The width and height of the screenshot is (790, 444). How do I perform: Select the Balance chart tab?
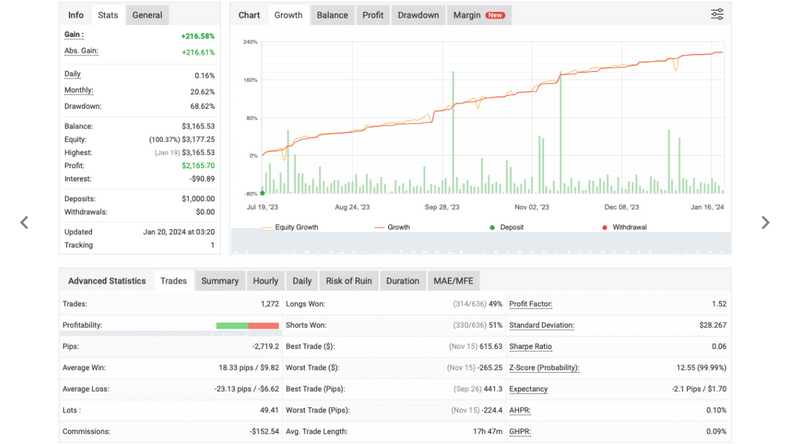tap(332, 15)
